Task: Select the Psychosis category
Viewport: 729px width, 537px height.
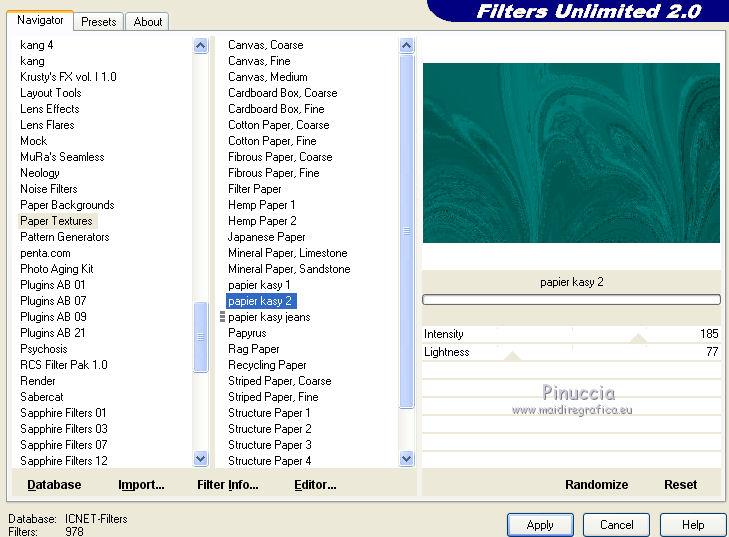Action: pyautogui.click(x=44, y=349)
